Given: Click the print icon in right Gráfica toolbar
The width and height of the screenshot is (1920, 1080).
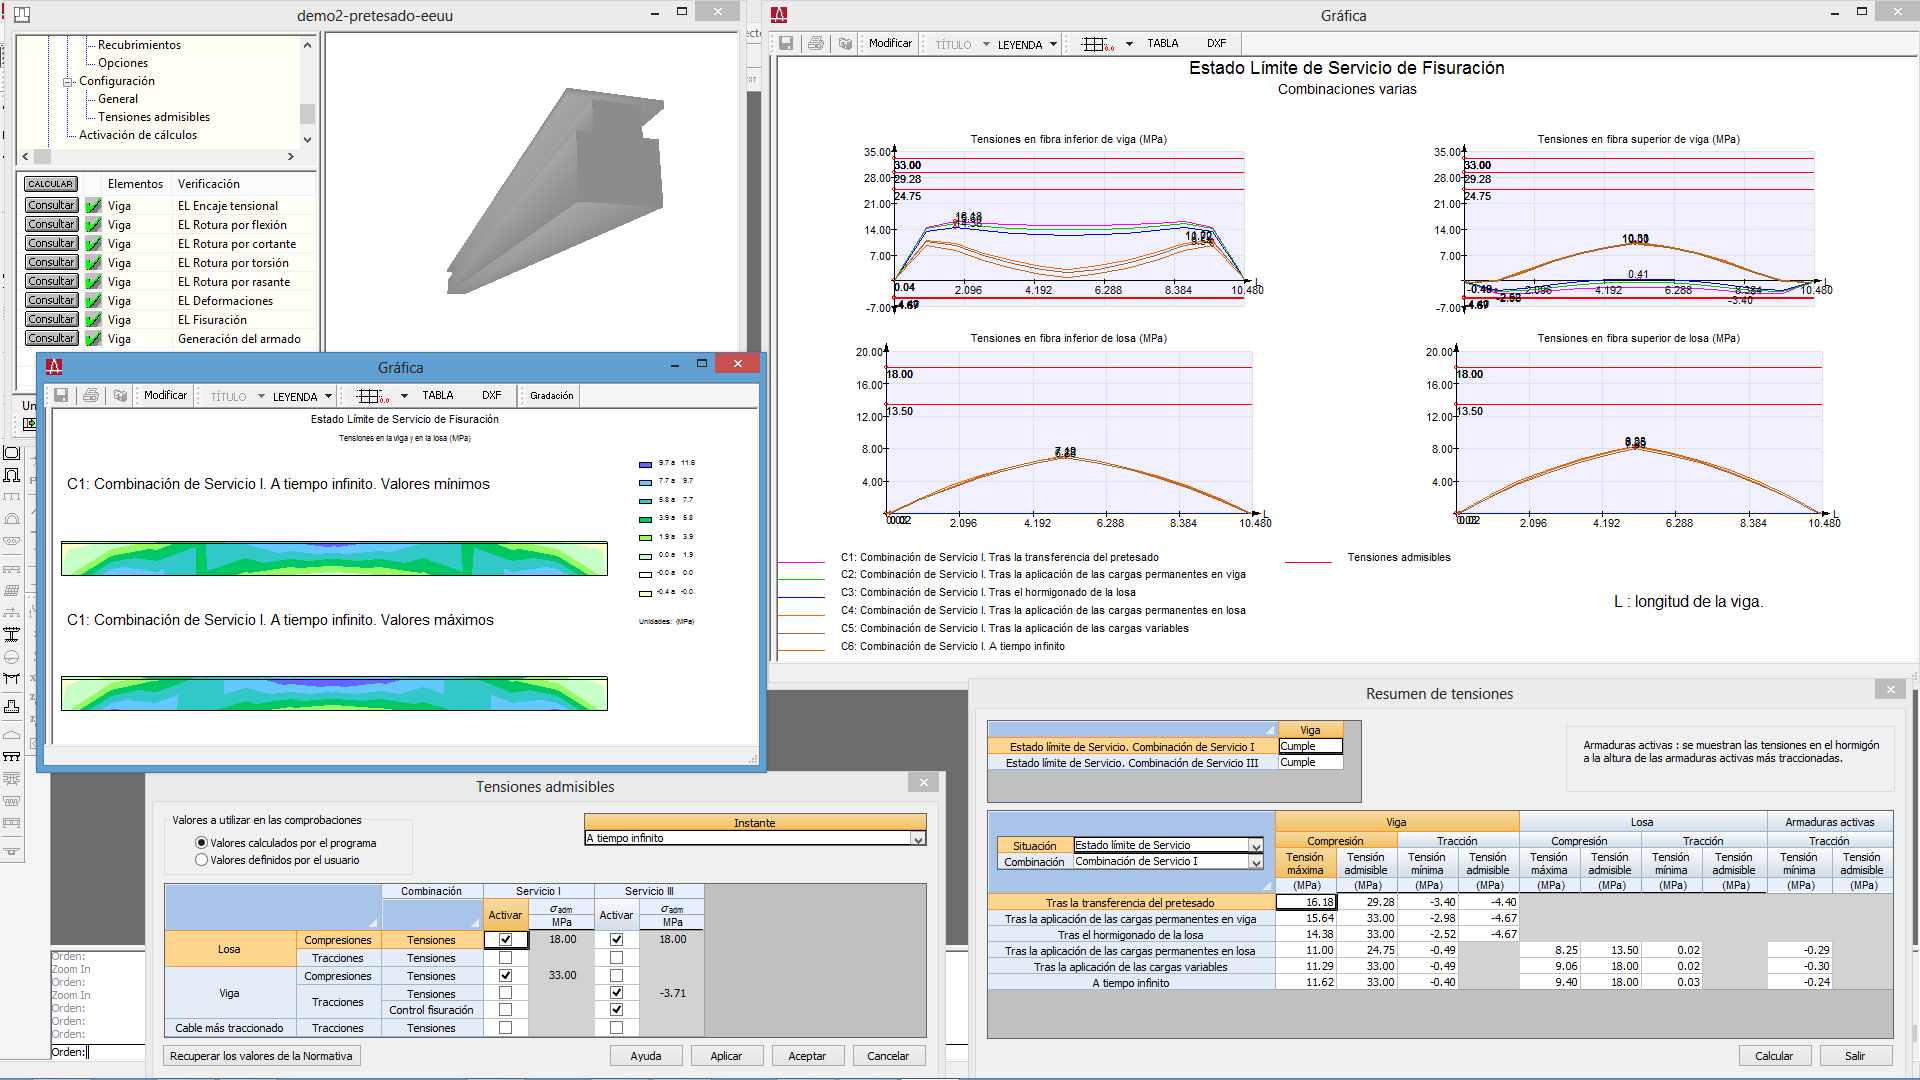Looking at the screenshot, I should click(816, 44).
